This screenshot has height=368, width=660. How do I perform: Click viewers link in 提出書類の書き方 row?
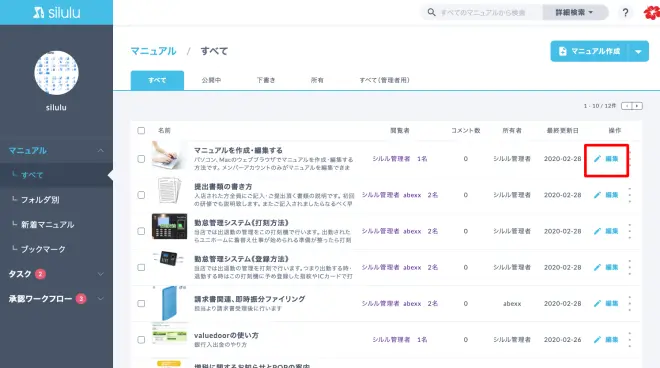(x=400, y=195)
